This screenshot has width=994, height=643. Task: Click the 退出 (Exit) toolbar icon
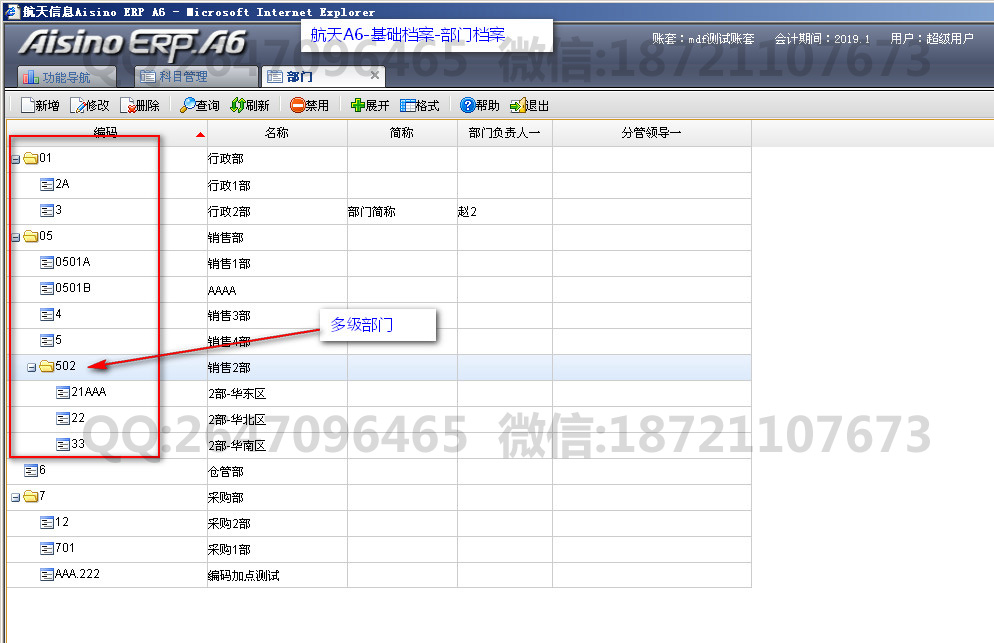517,106
